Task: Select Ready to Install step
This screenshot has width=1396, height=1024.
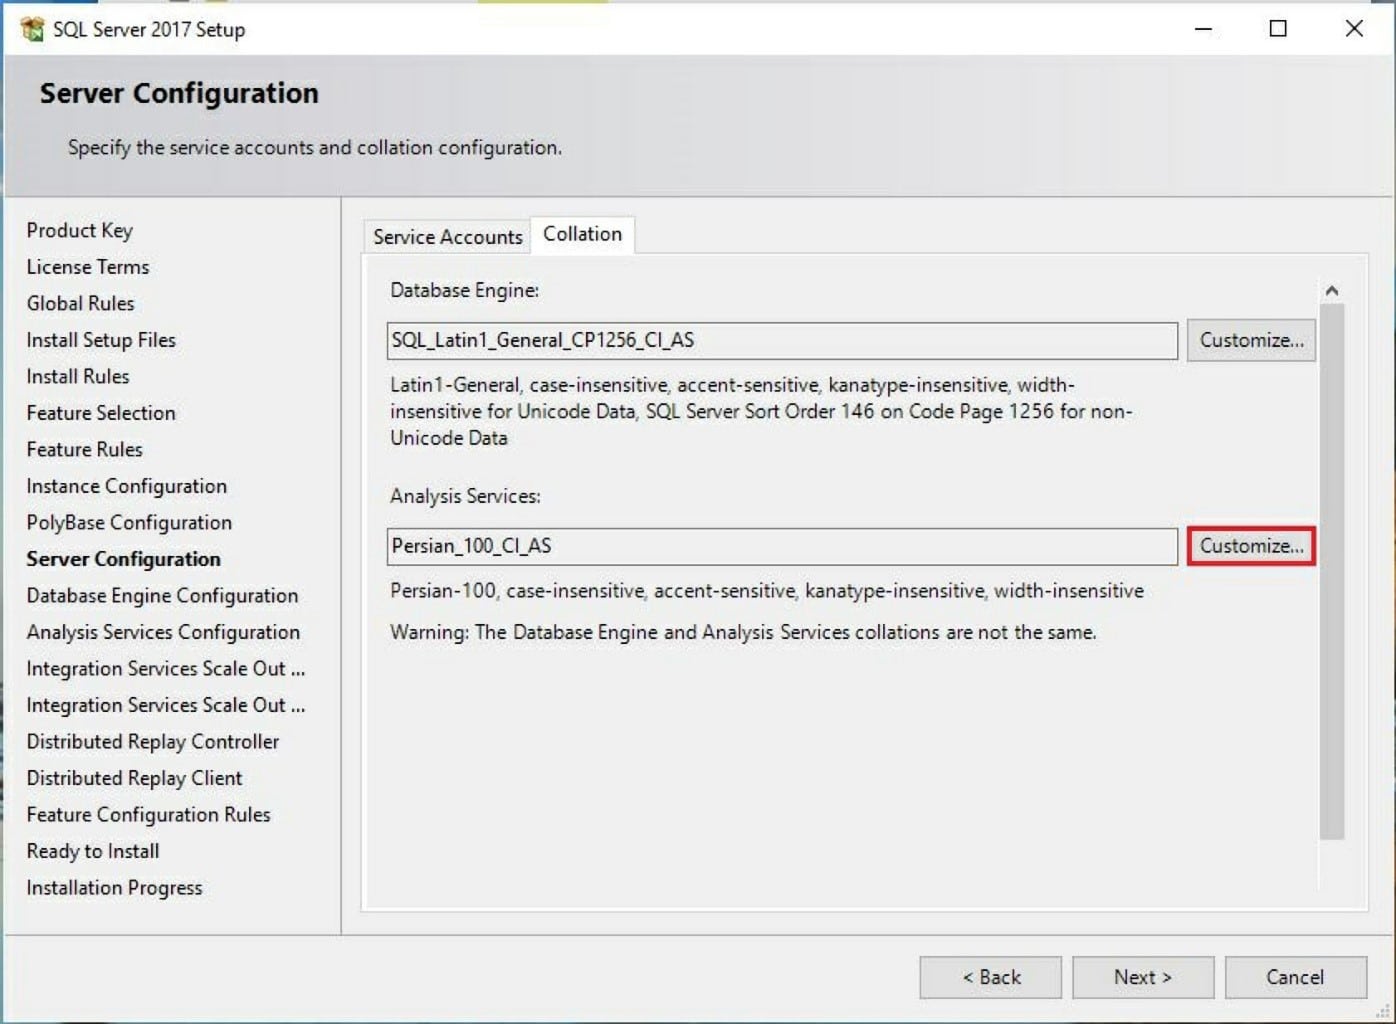Action: point(93,851)
